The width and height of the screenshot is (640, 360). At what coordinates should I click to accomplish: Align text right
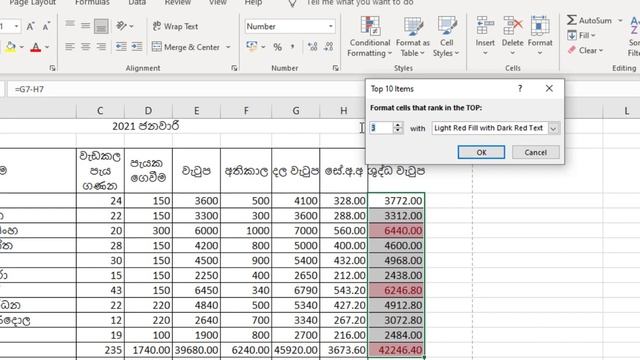(101, 47)
